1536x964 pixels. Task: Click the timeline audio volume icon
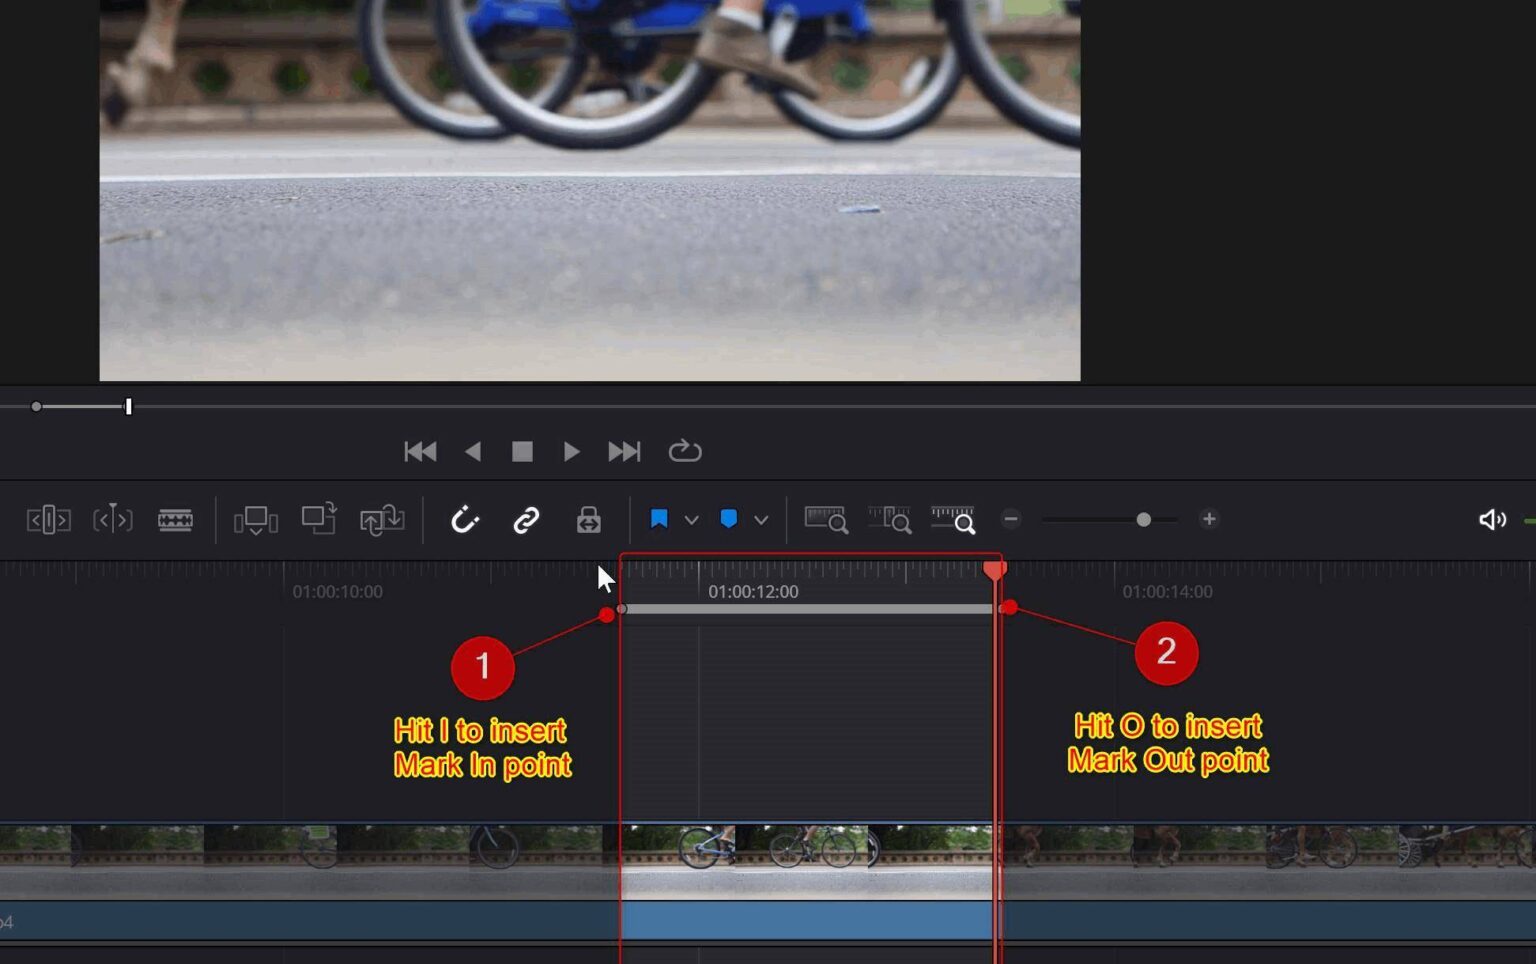point(1492,519)
